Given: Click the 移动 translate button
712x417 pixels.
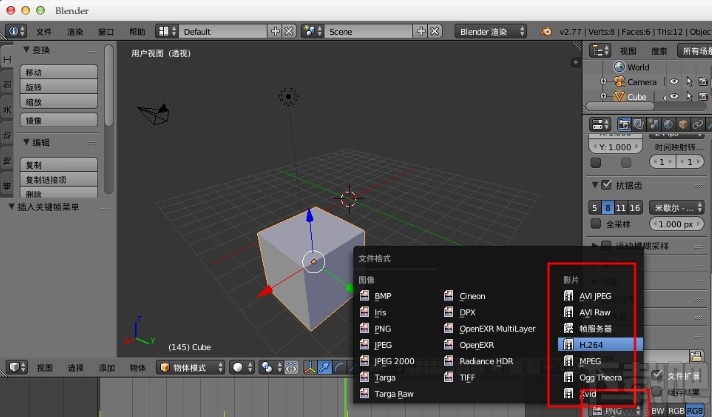Looking at the screenshot, I should [59, 72].
